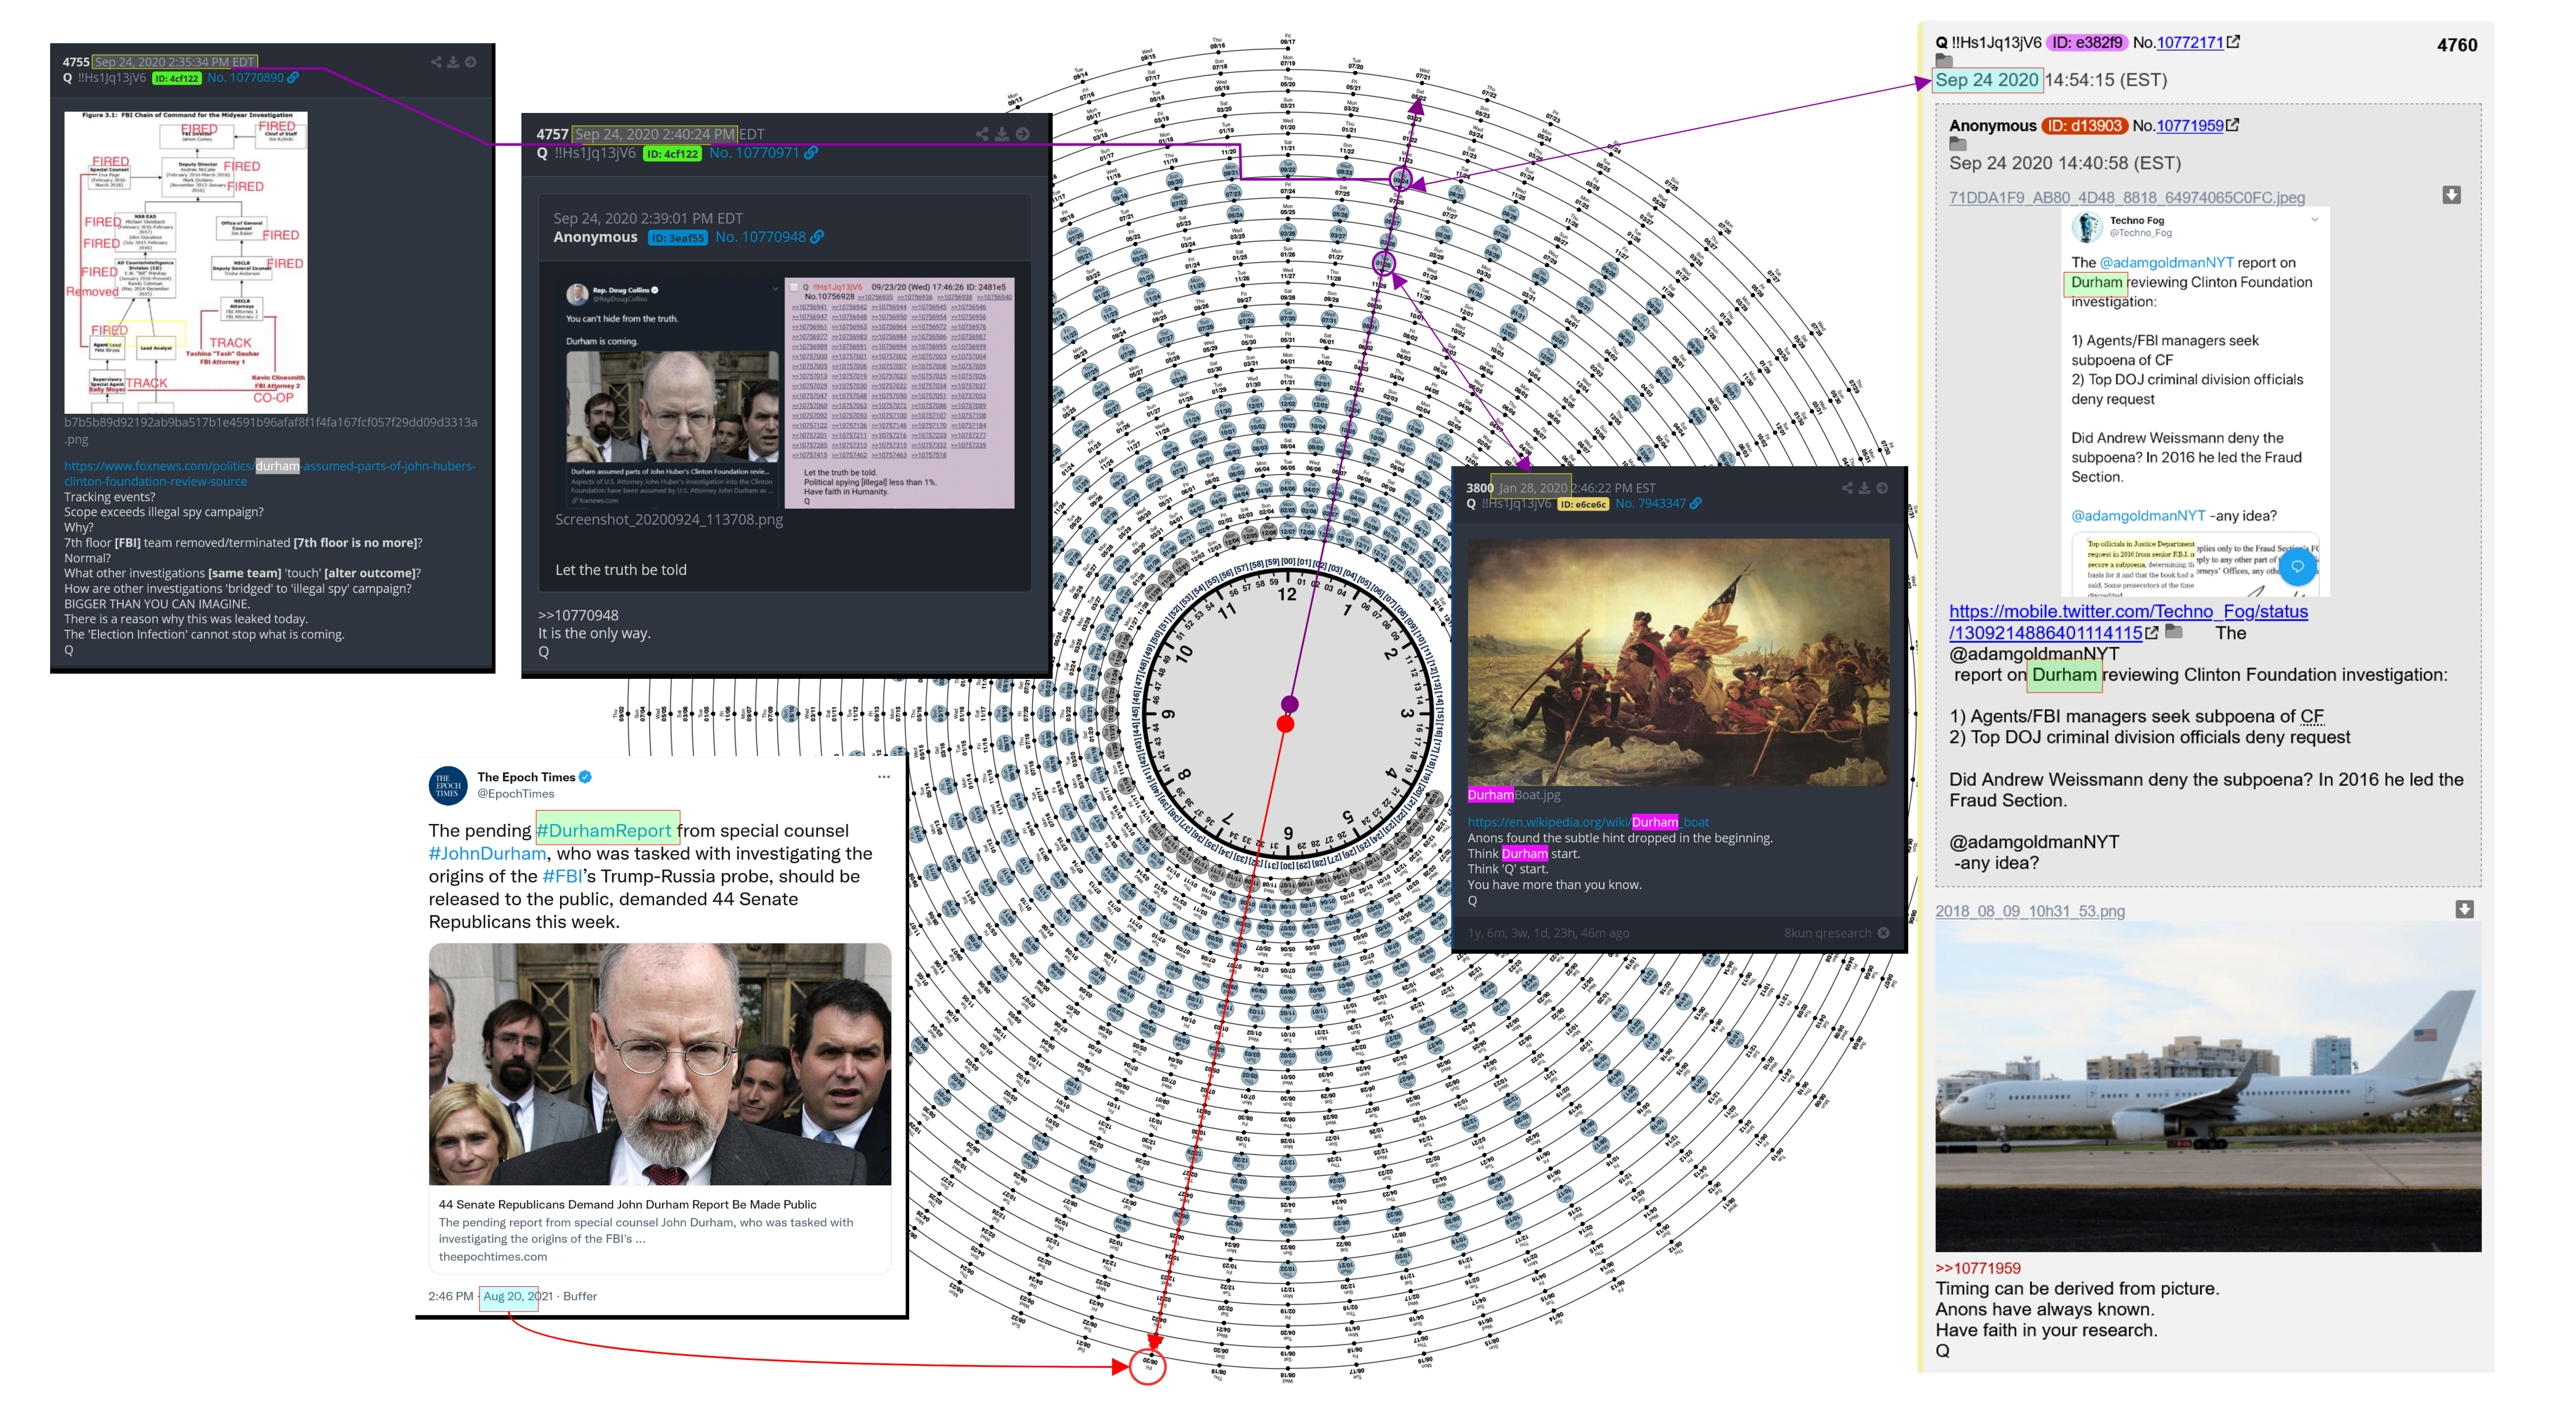
Task: Download the 71DDA1F9 jpeg via arrow icon
Action: tap(2452, 195)
